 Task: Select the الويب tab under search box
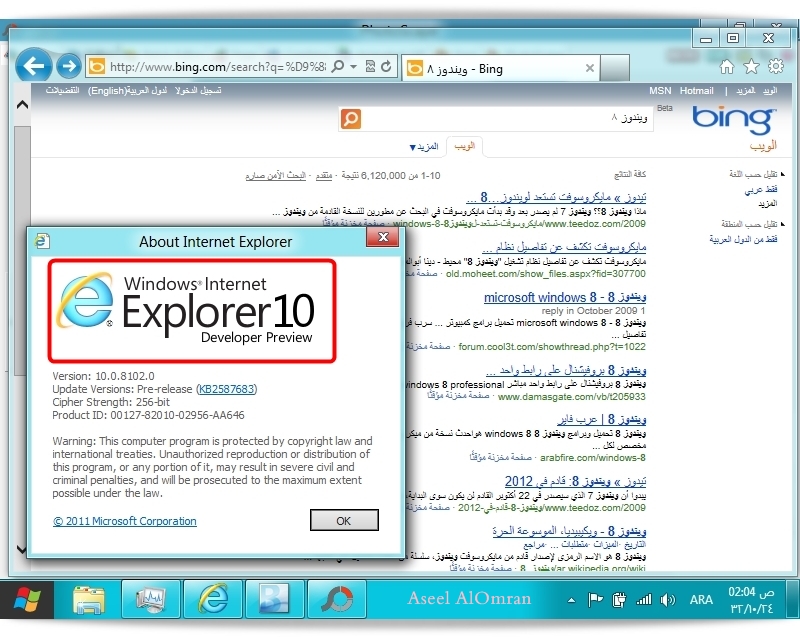pyautogui.click(x=464, y=146)
